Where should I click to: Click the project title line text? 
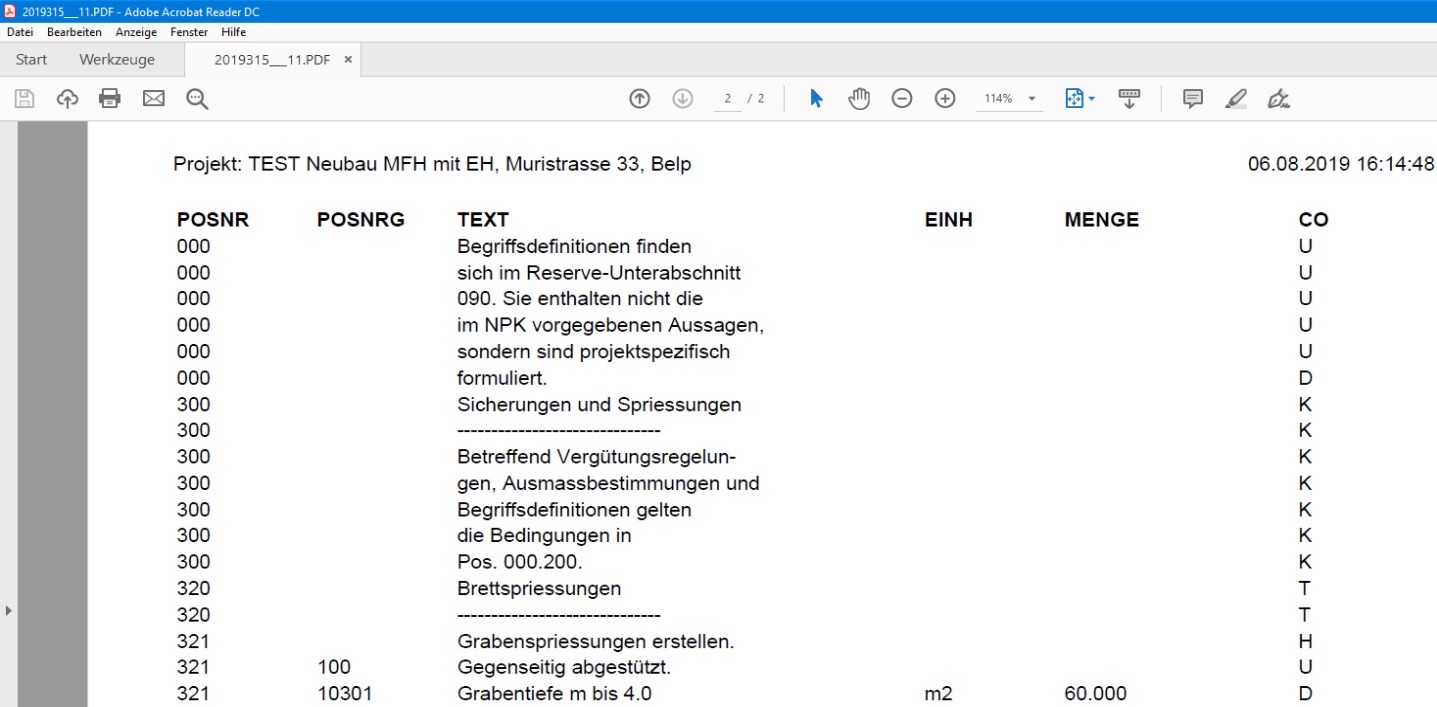[x=432, y=164]
